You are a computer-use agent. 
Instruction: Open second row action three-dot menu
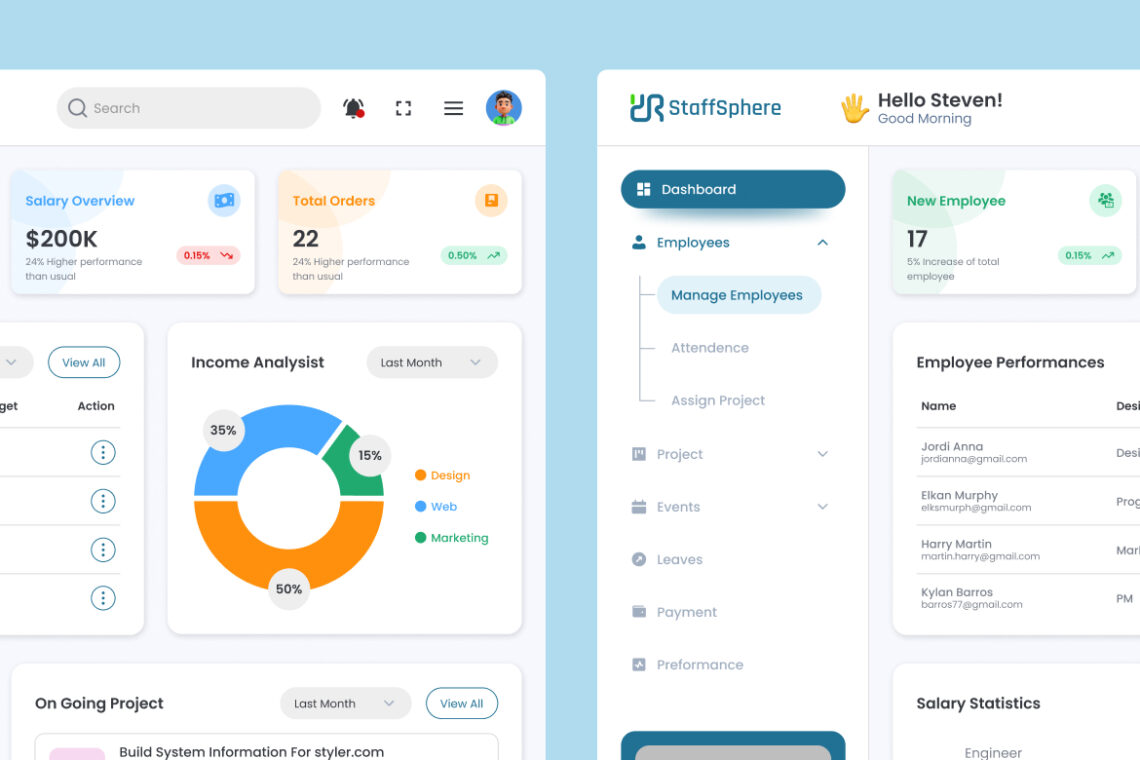pyautogui.click(x=103, y=501)
